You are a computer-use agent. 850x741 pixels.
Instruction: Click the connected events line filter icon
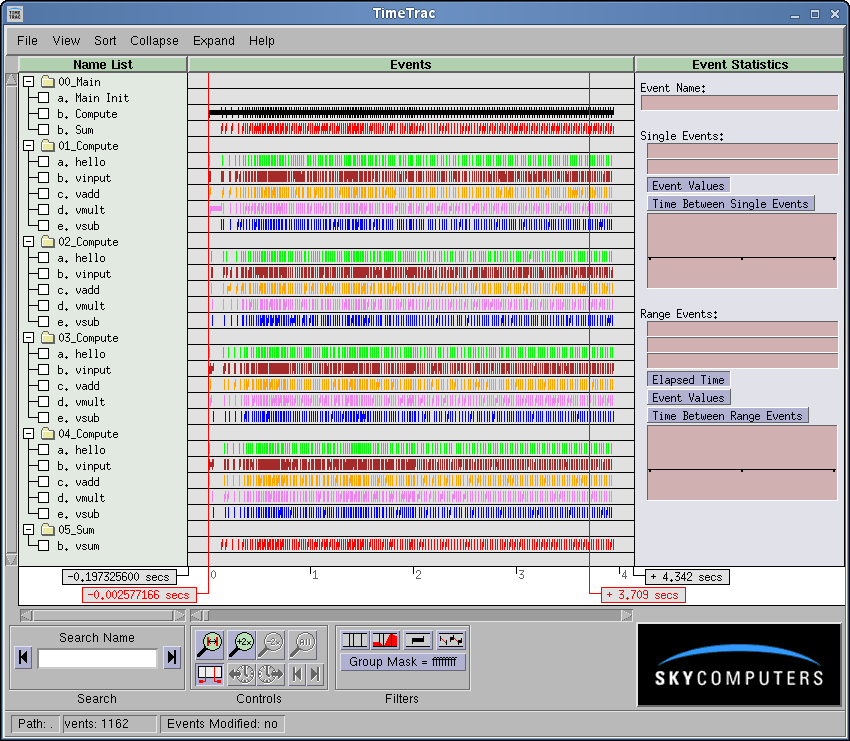[451, 640]
